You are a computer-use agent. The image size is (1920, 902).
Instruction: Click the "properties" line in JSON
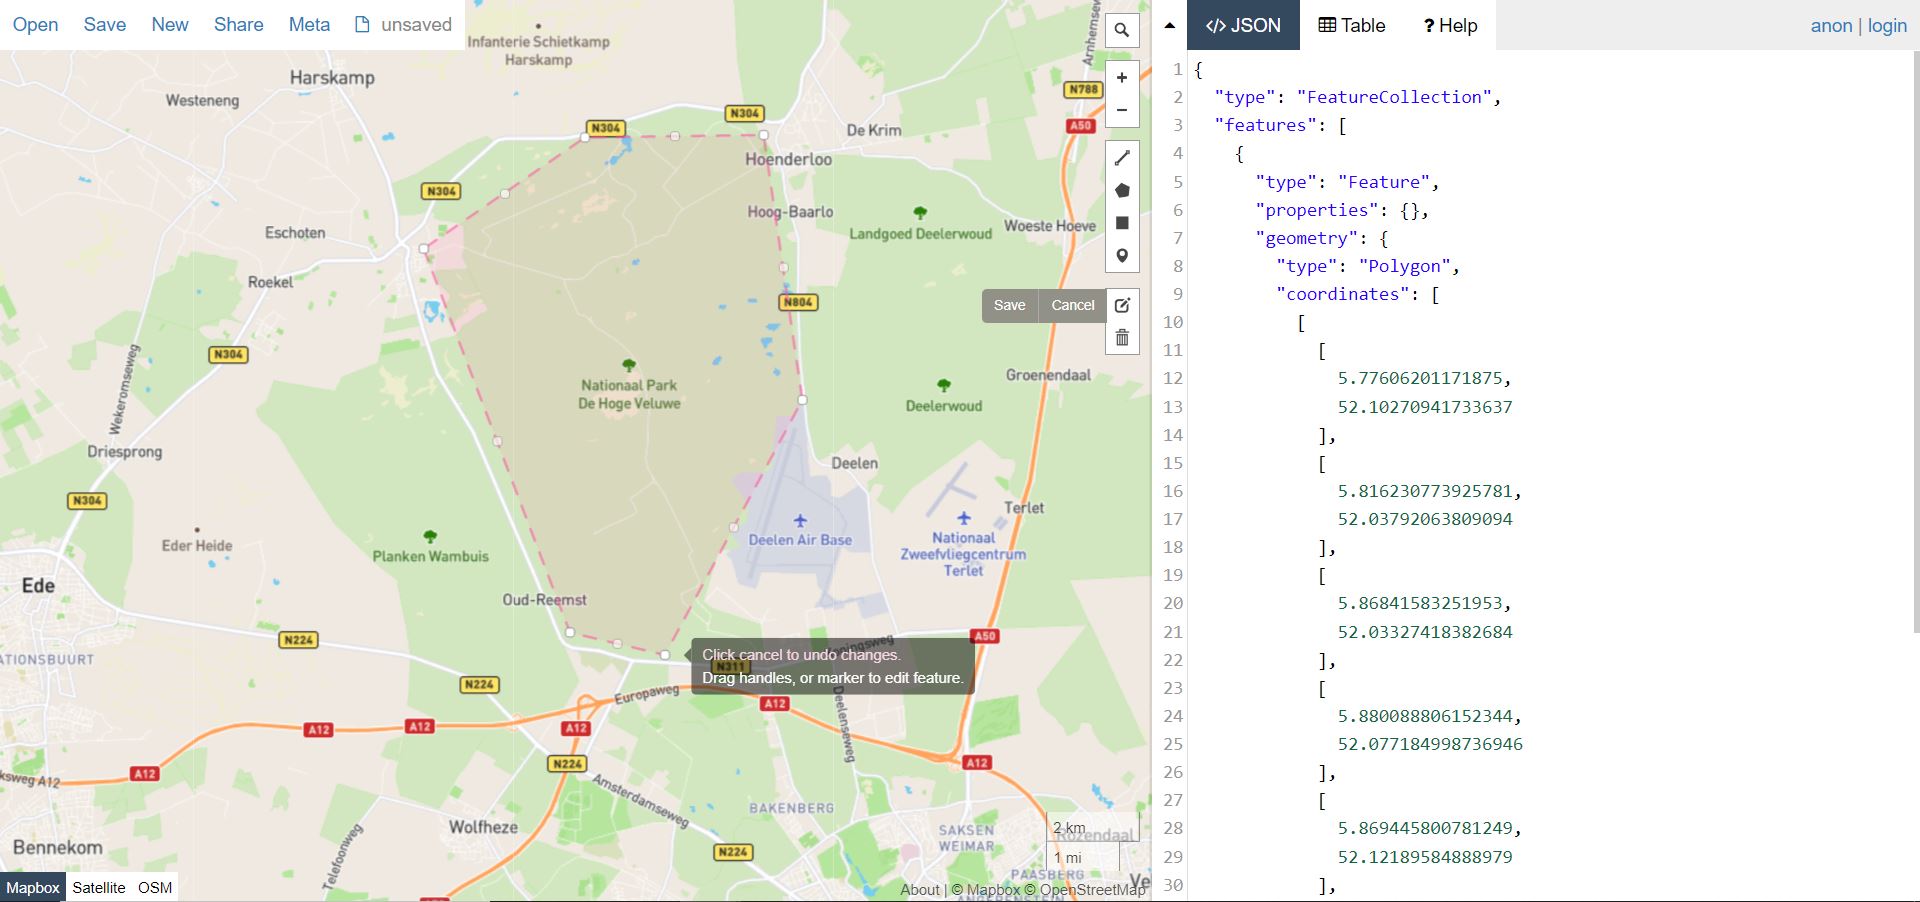[1342, 210]
